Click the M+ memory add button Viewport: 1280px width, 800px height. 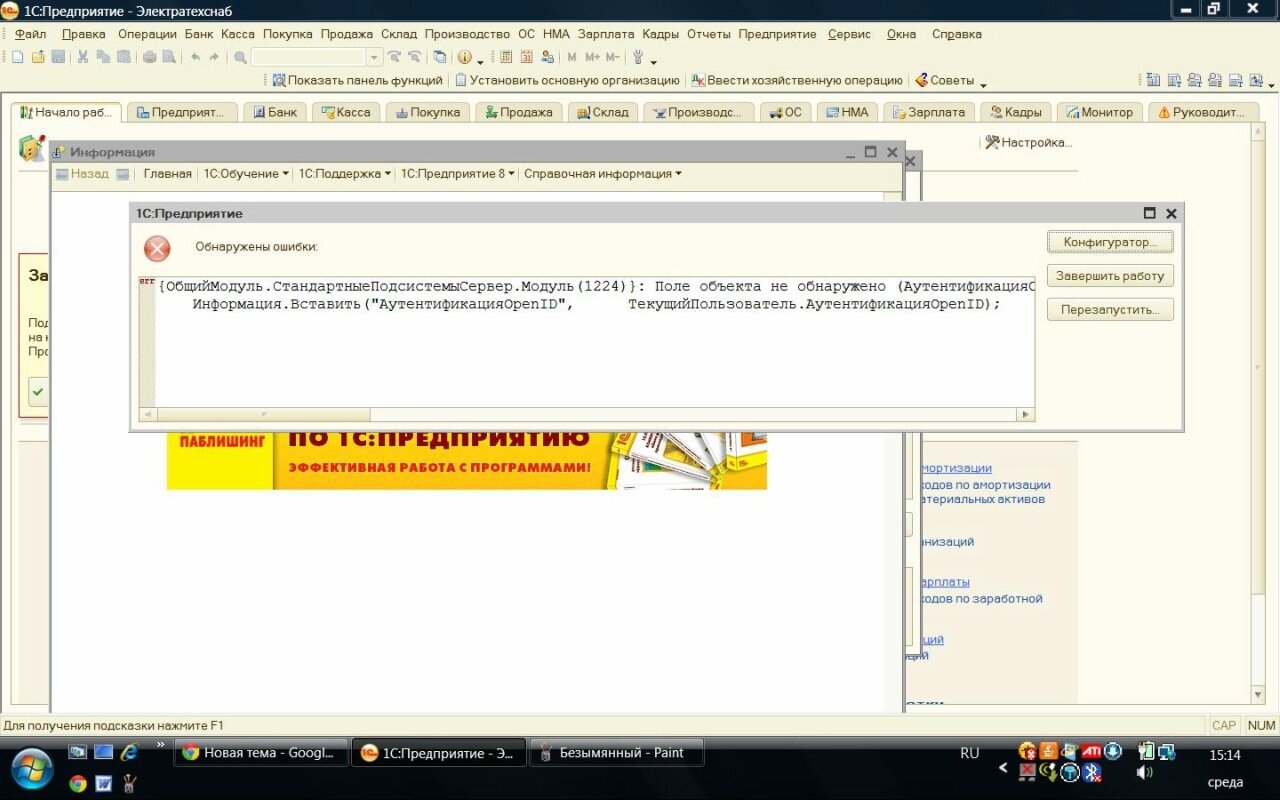click(x=592, y=57)
